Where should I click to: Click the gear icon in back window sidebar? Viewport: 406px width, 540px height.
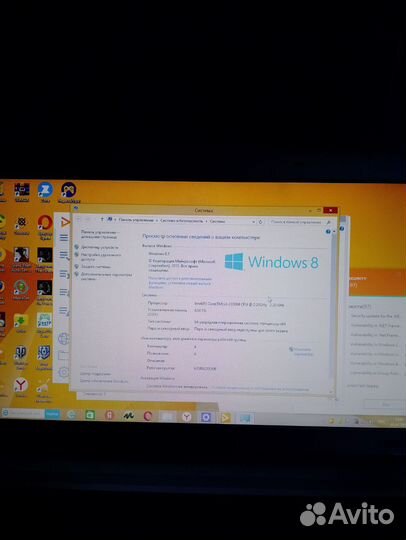point(64,372)
